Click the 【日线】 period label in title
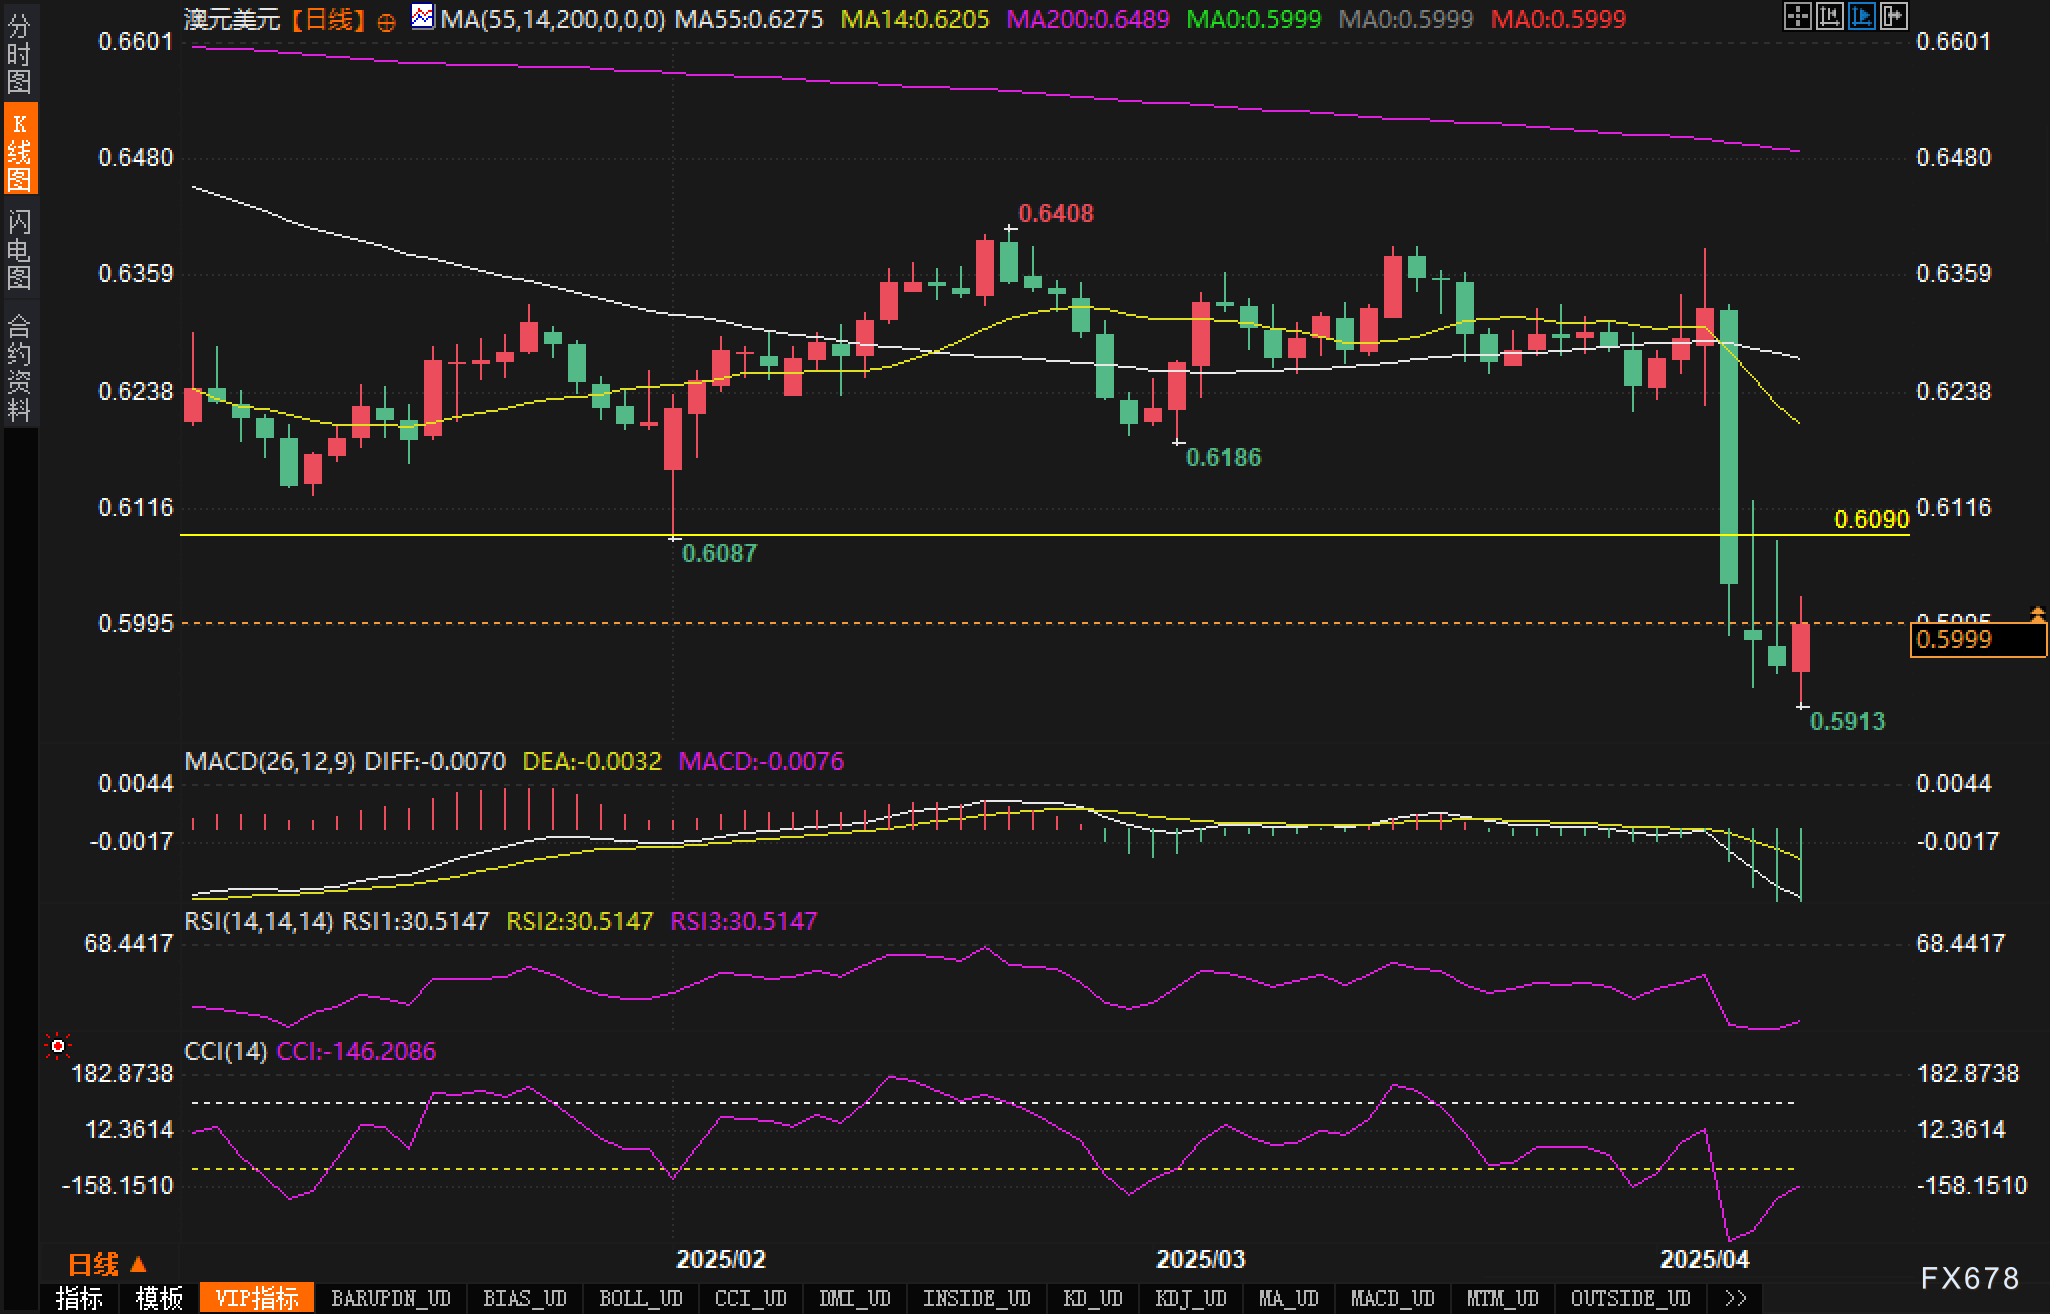This screenshot has width=2050, height=1314. coord(329,19)
